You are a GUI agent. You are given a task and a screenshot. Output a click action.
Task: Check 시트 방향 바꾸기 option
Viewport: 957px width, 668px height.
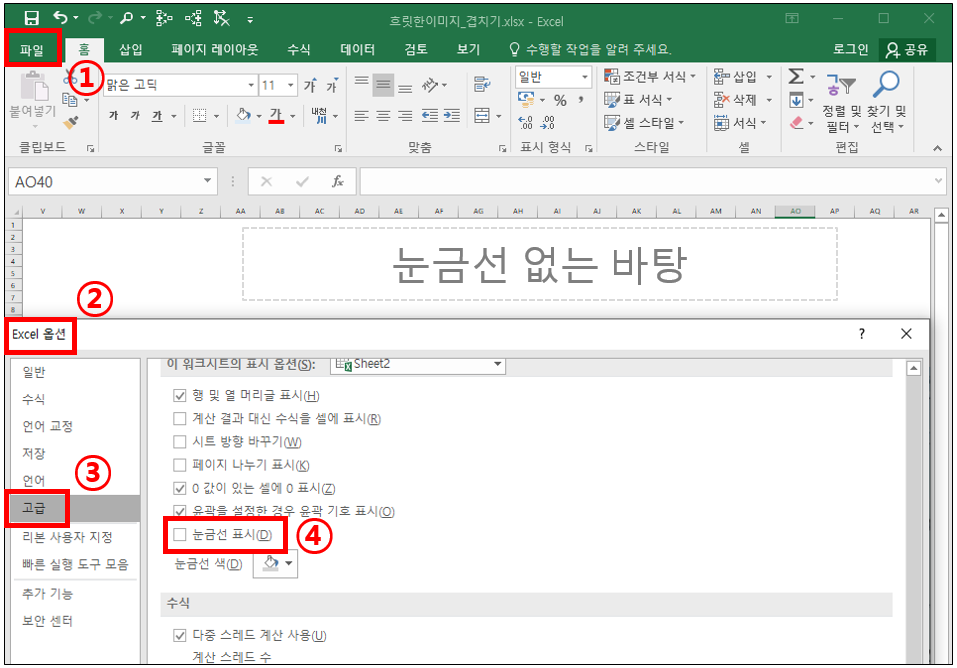tap(179, 441)
